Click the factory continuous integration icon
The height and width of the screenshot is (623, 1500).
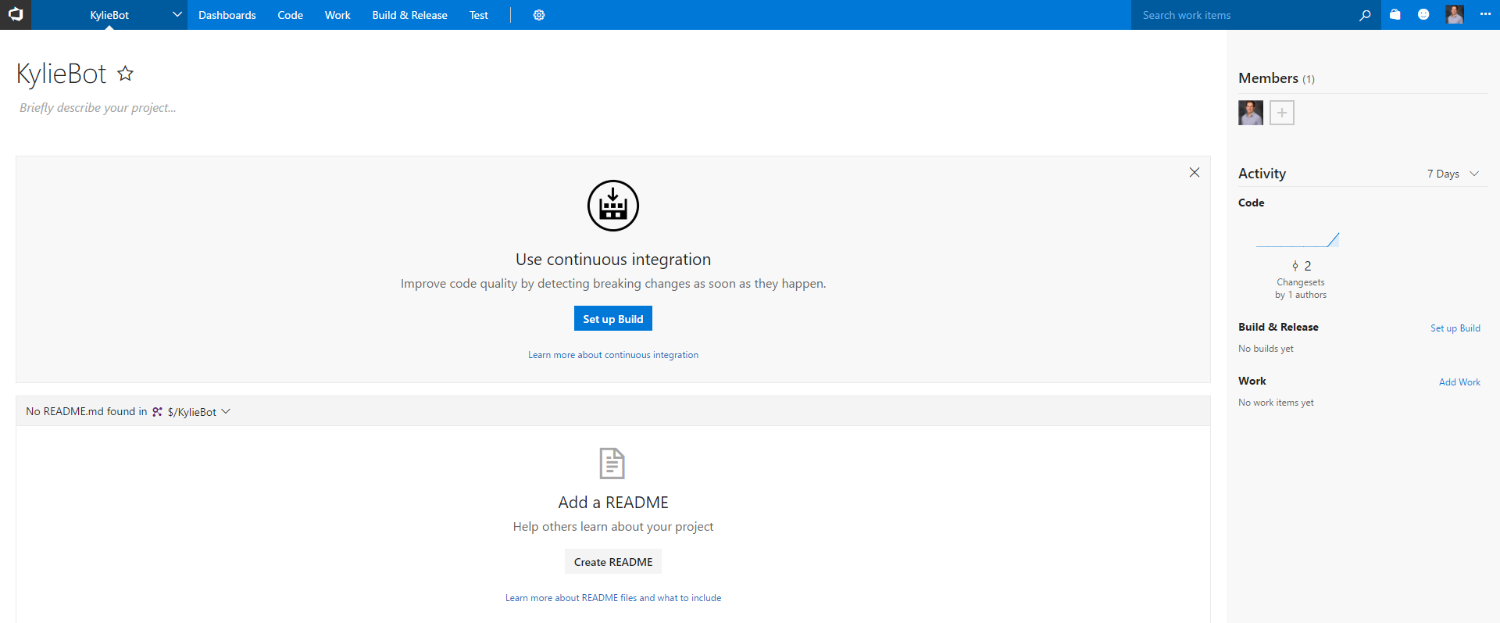[x=613, y=206]
